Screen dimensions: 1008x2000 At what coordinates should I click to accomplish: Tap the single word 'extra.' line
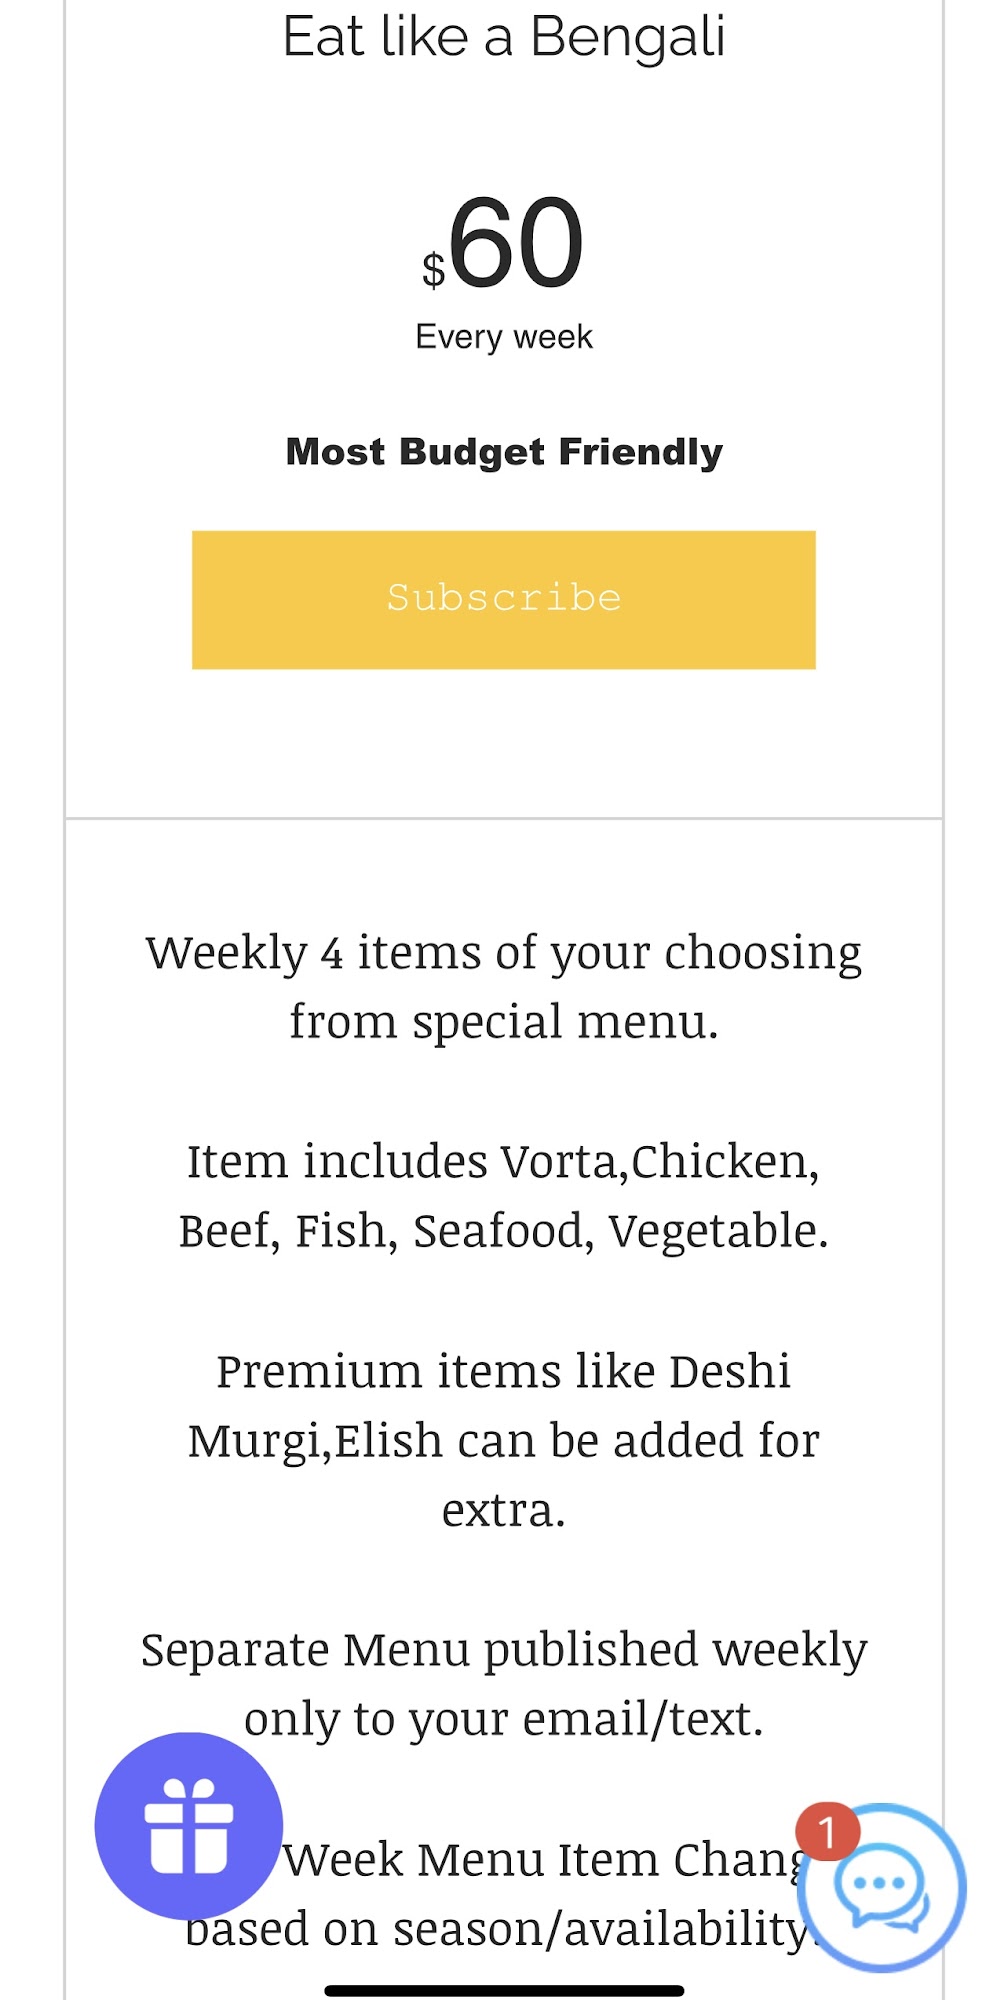(504, 1510)
